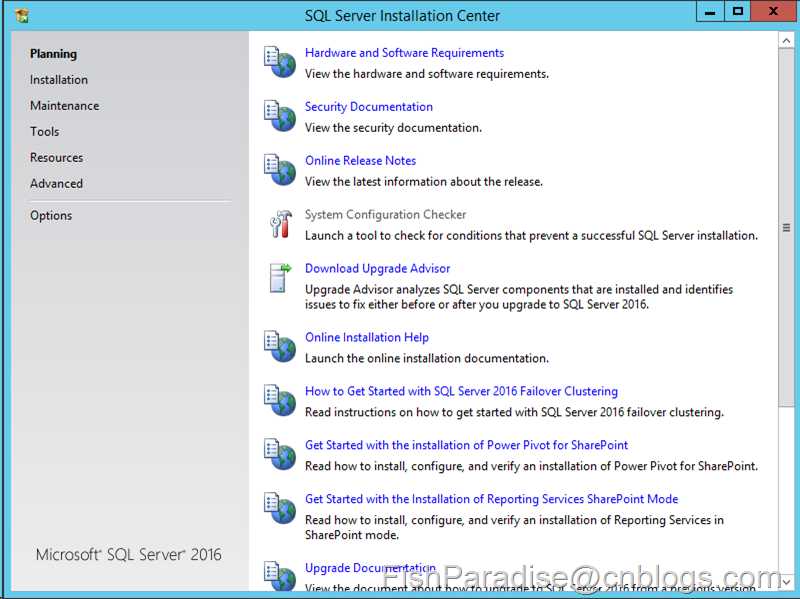Close the SQL Server Installation Center window
The width and height of the screenshot is (800, 599).
pos(773,12)
